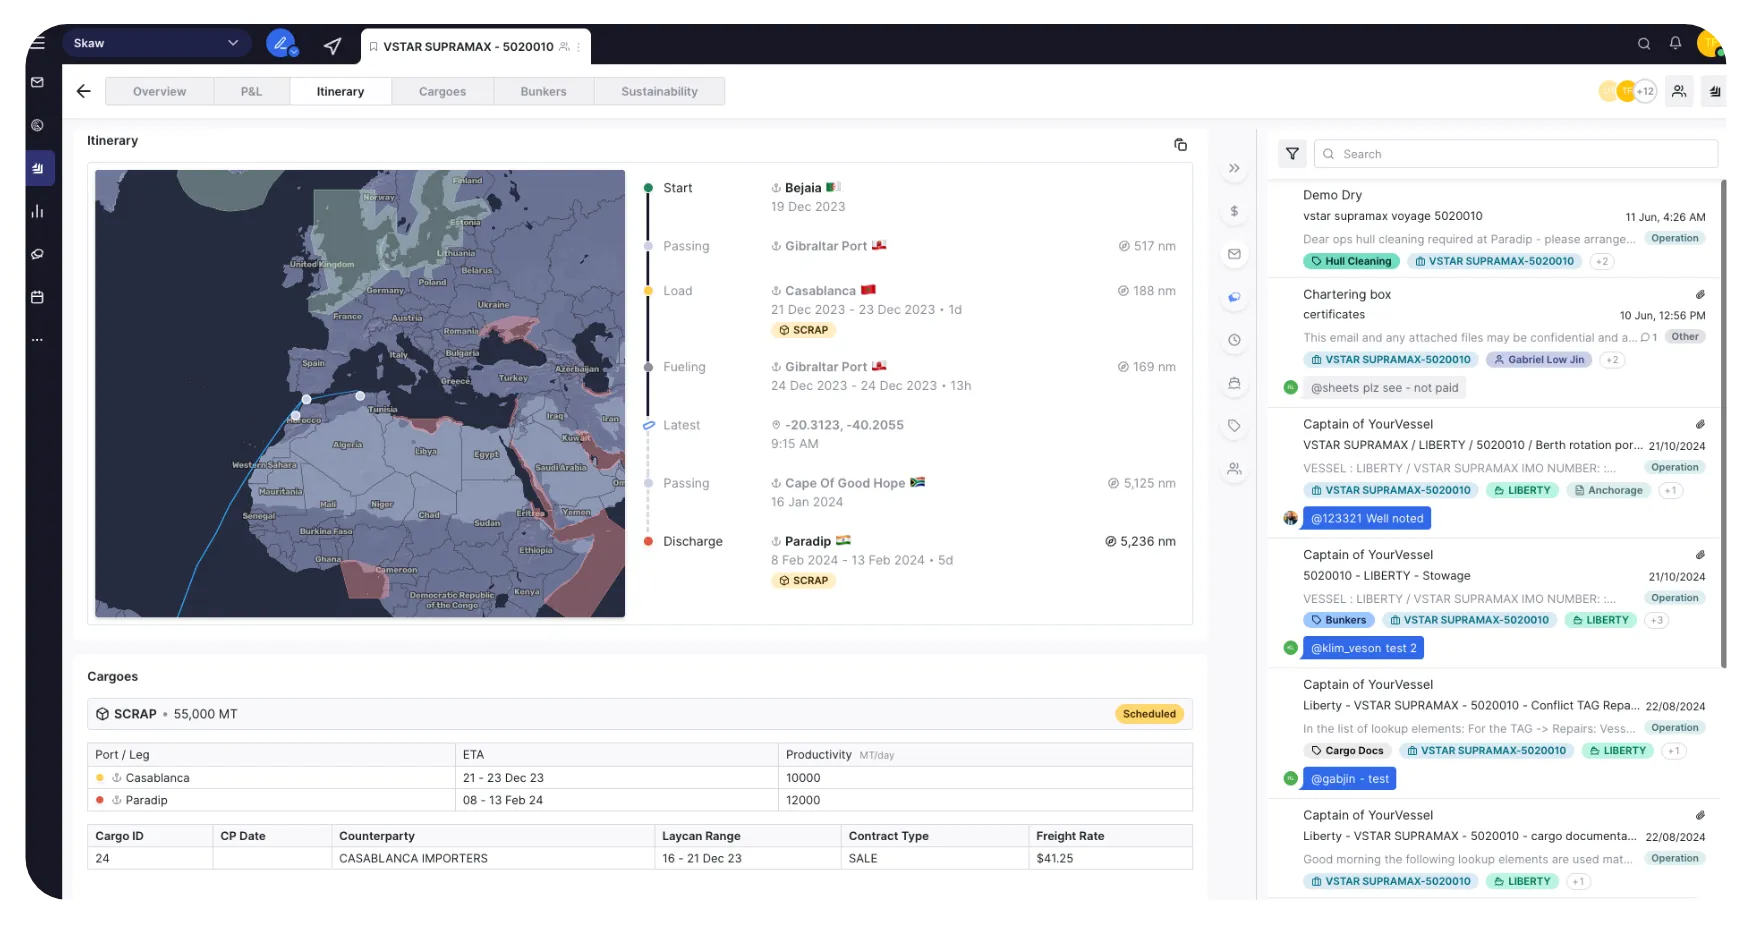Click SCRAP tag under Paradip discharge

pos(804,580)
